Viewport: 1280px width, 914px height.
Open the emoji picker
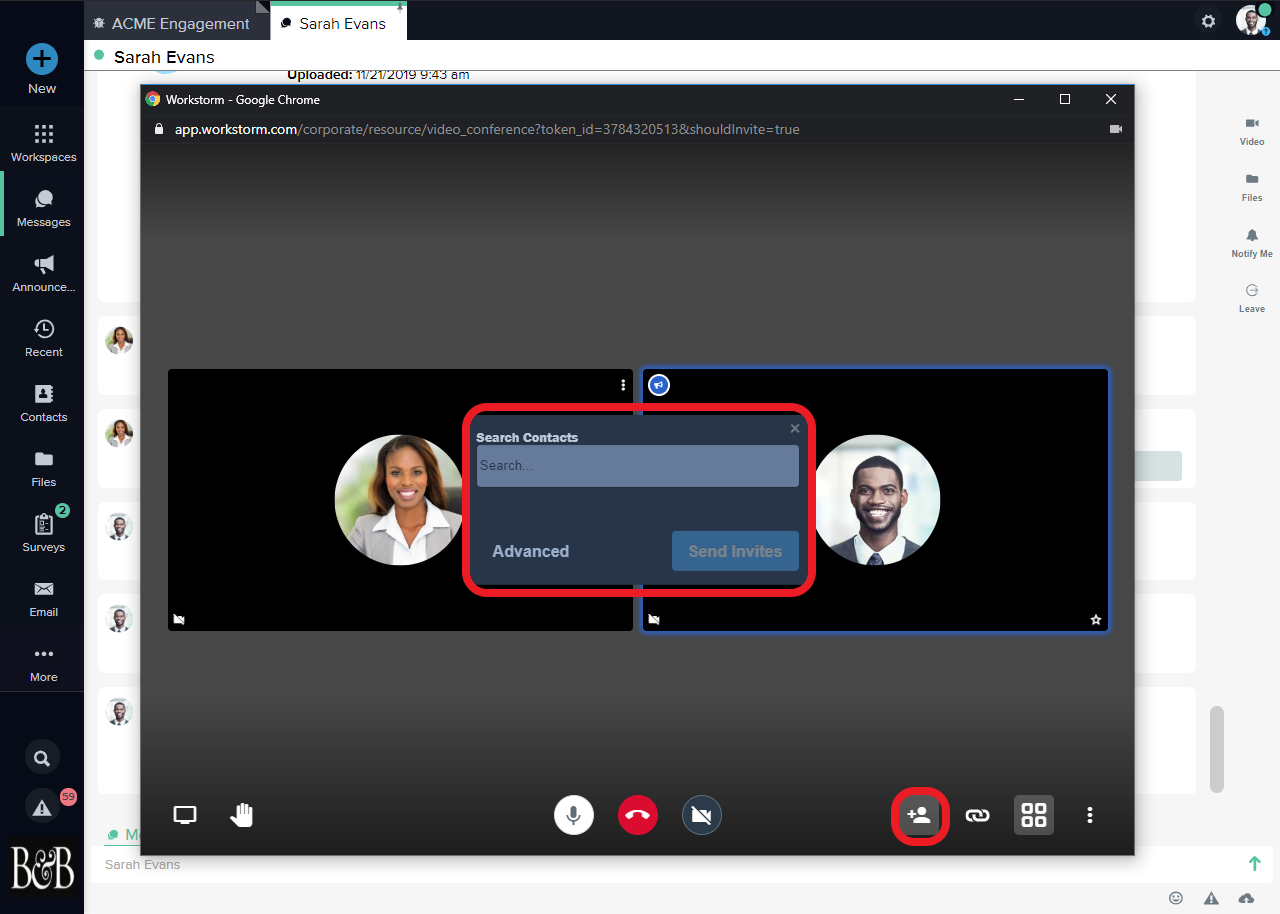pyautogui.click(x=1176, y=898)
